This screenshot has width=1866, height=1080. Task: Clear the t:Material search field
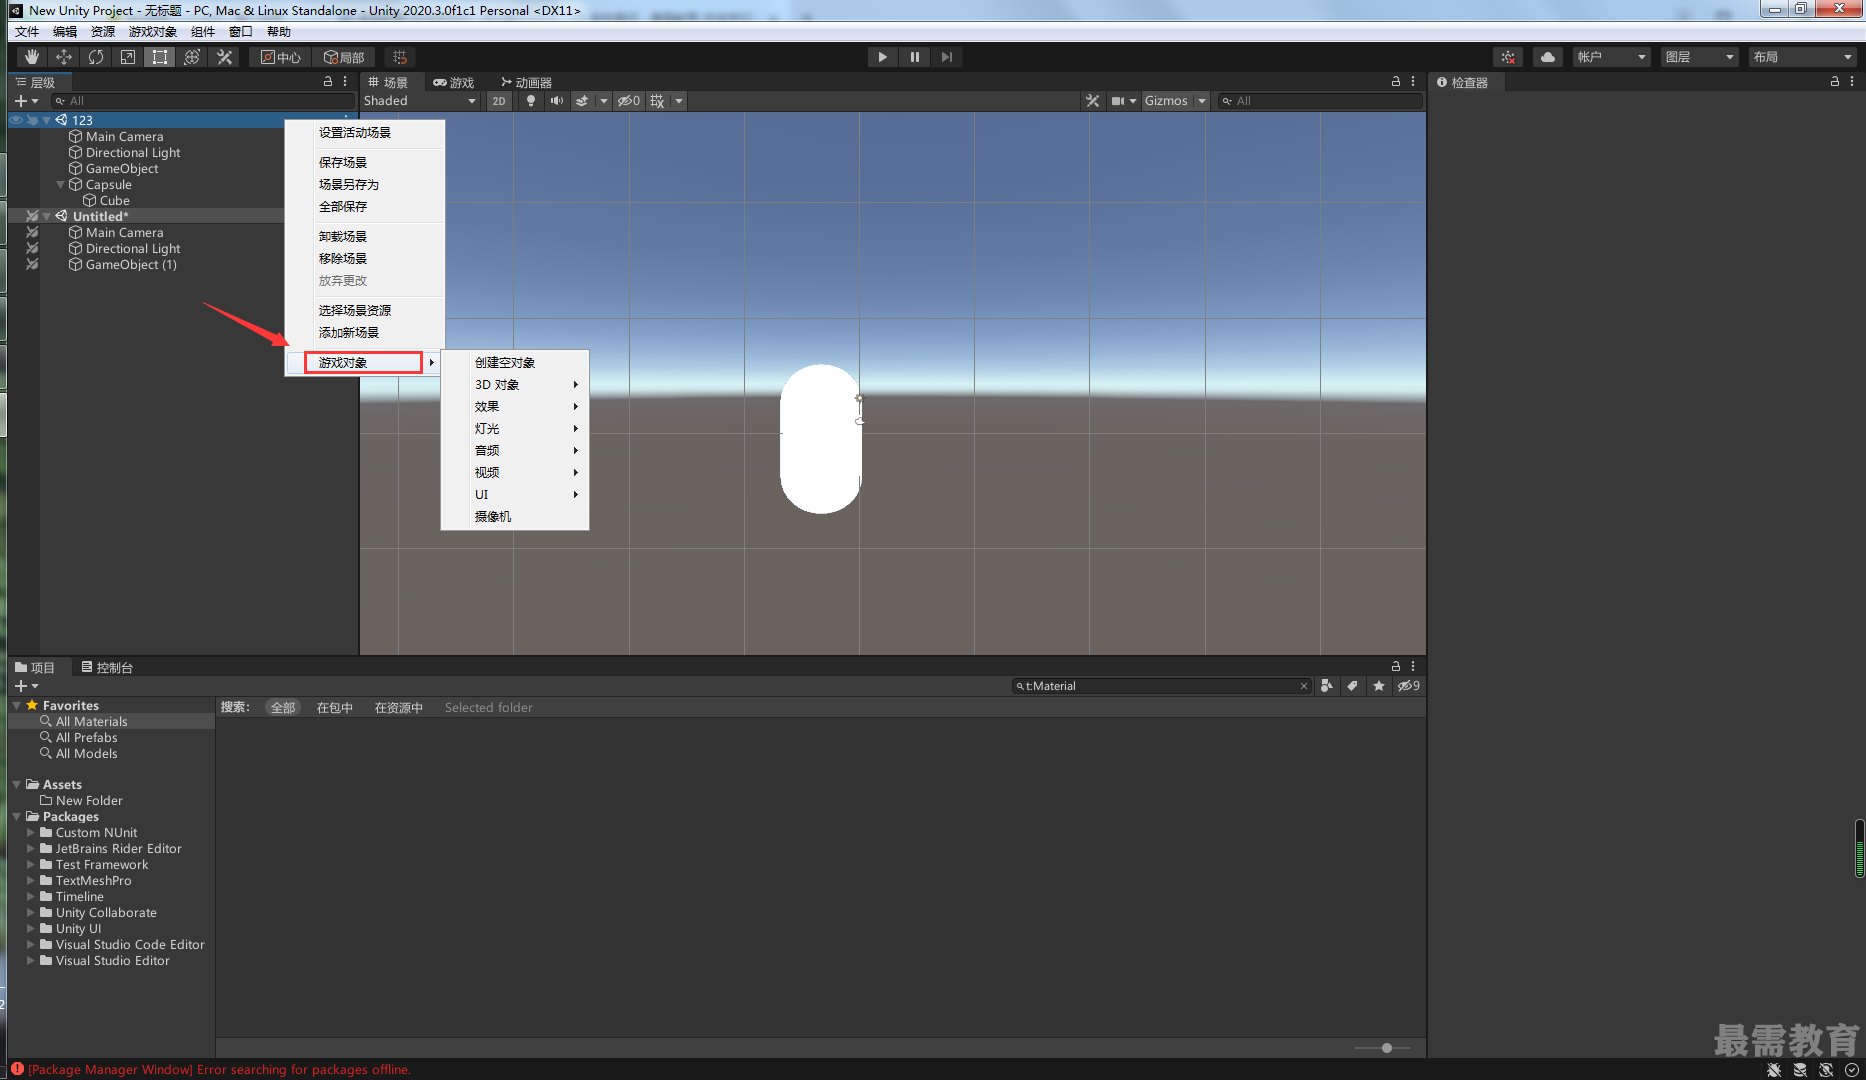pos(1303,686)
